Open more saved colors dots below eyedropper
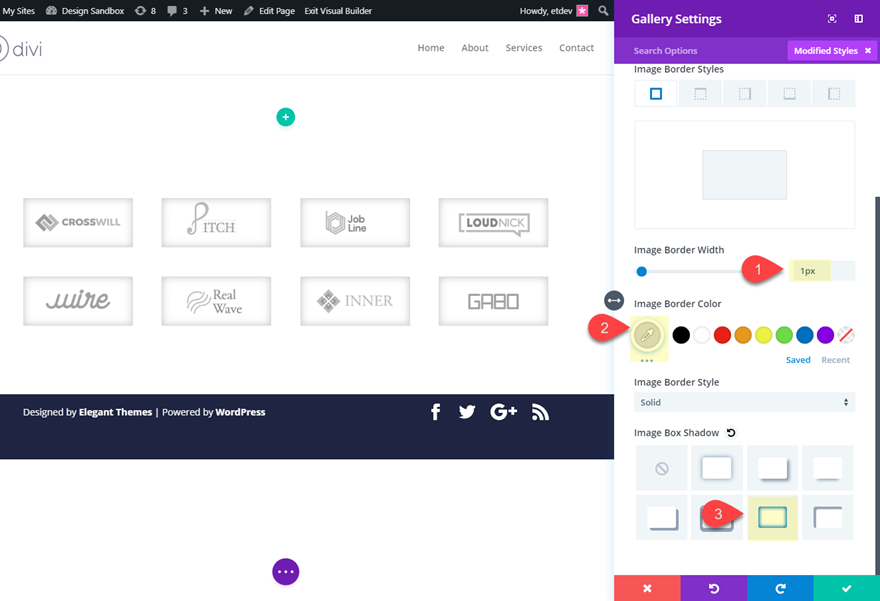The image size is (880, 601). [x=647, y=361]
